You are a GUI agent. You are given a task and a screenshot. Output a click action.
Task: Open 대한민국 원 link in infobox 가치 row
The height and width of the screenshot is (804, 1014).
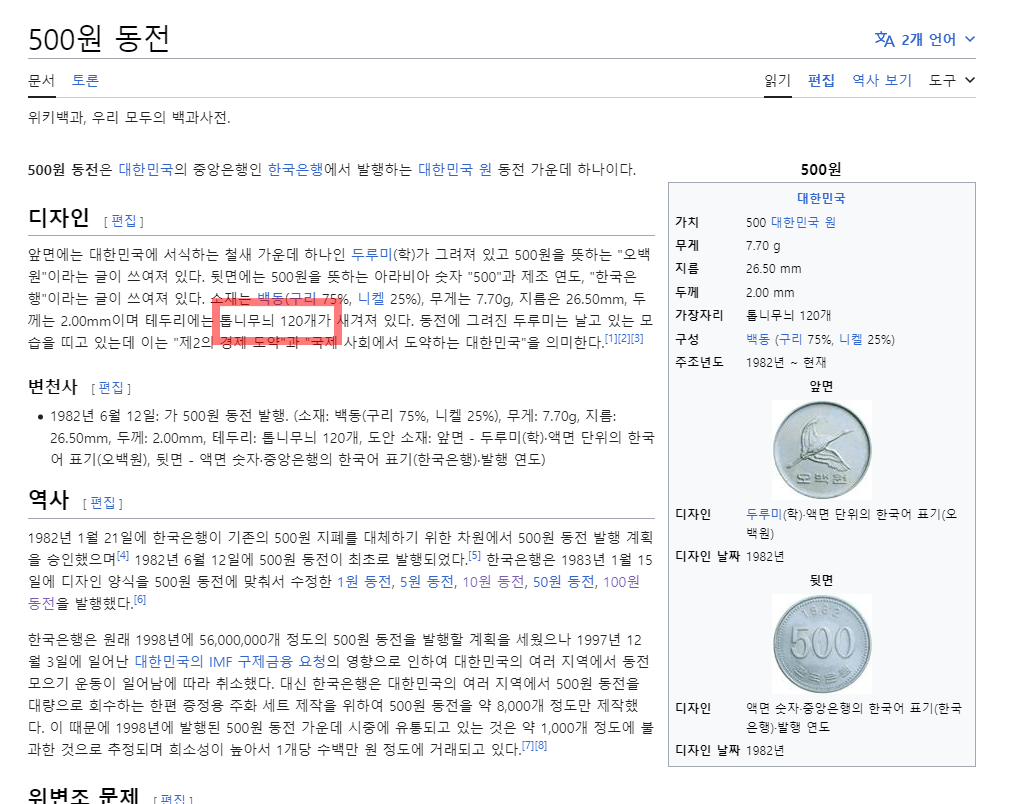803,223
